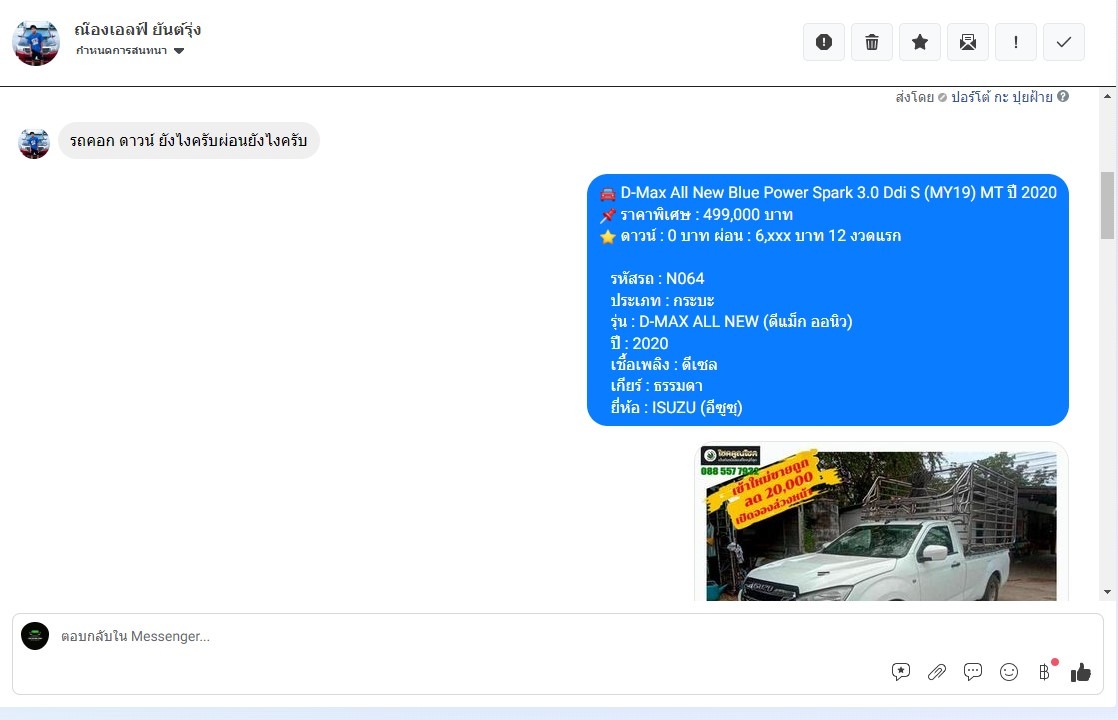Click car code line N064

coord(657,279)
